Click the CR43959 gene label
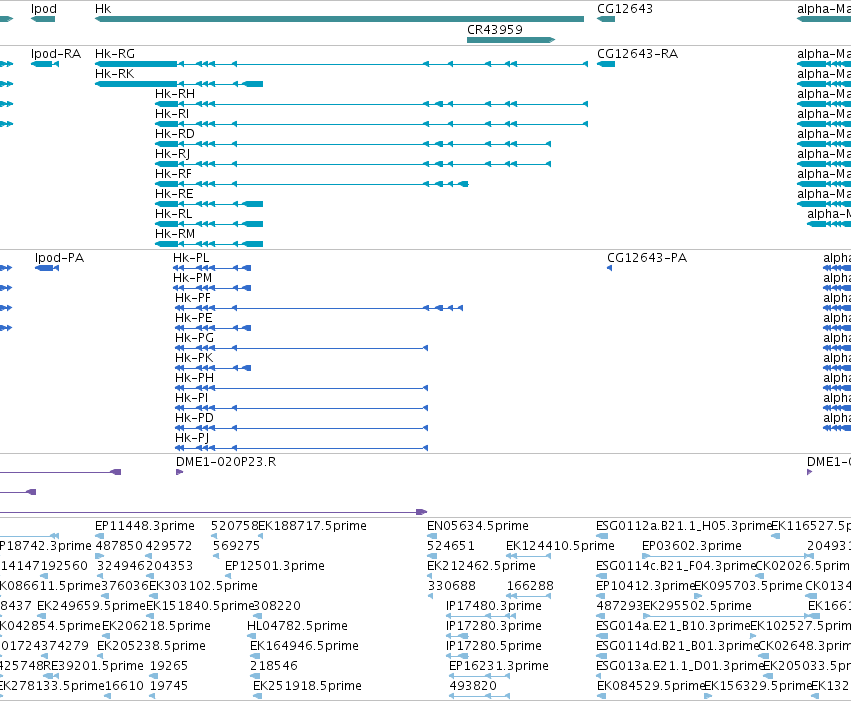The image size is (851, 701). point(494,29)
